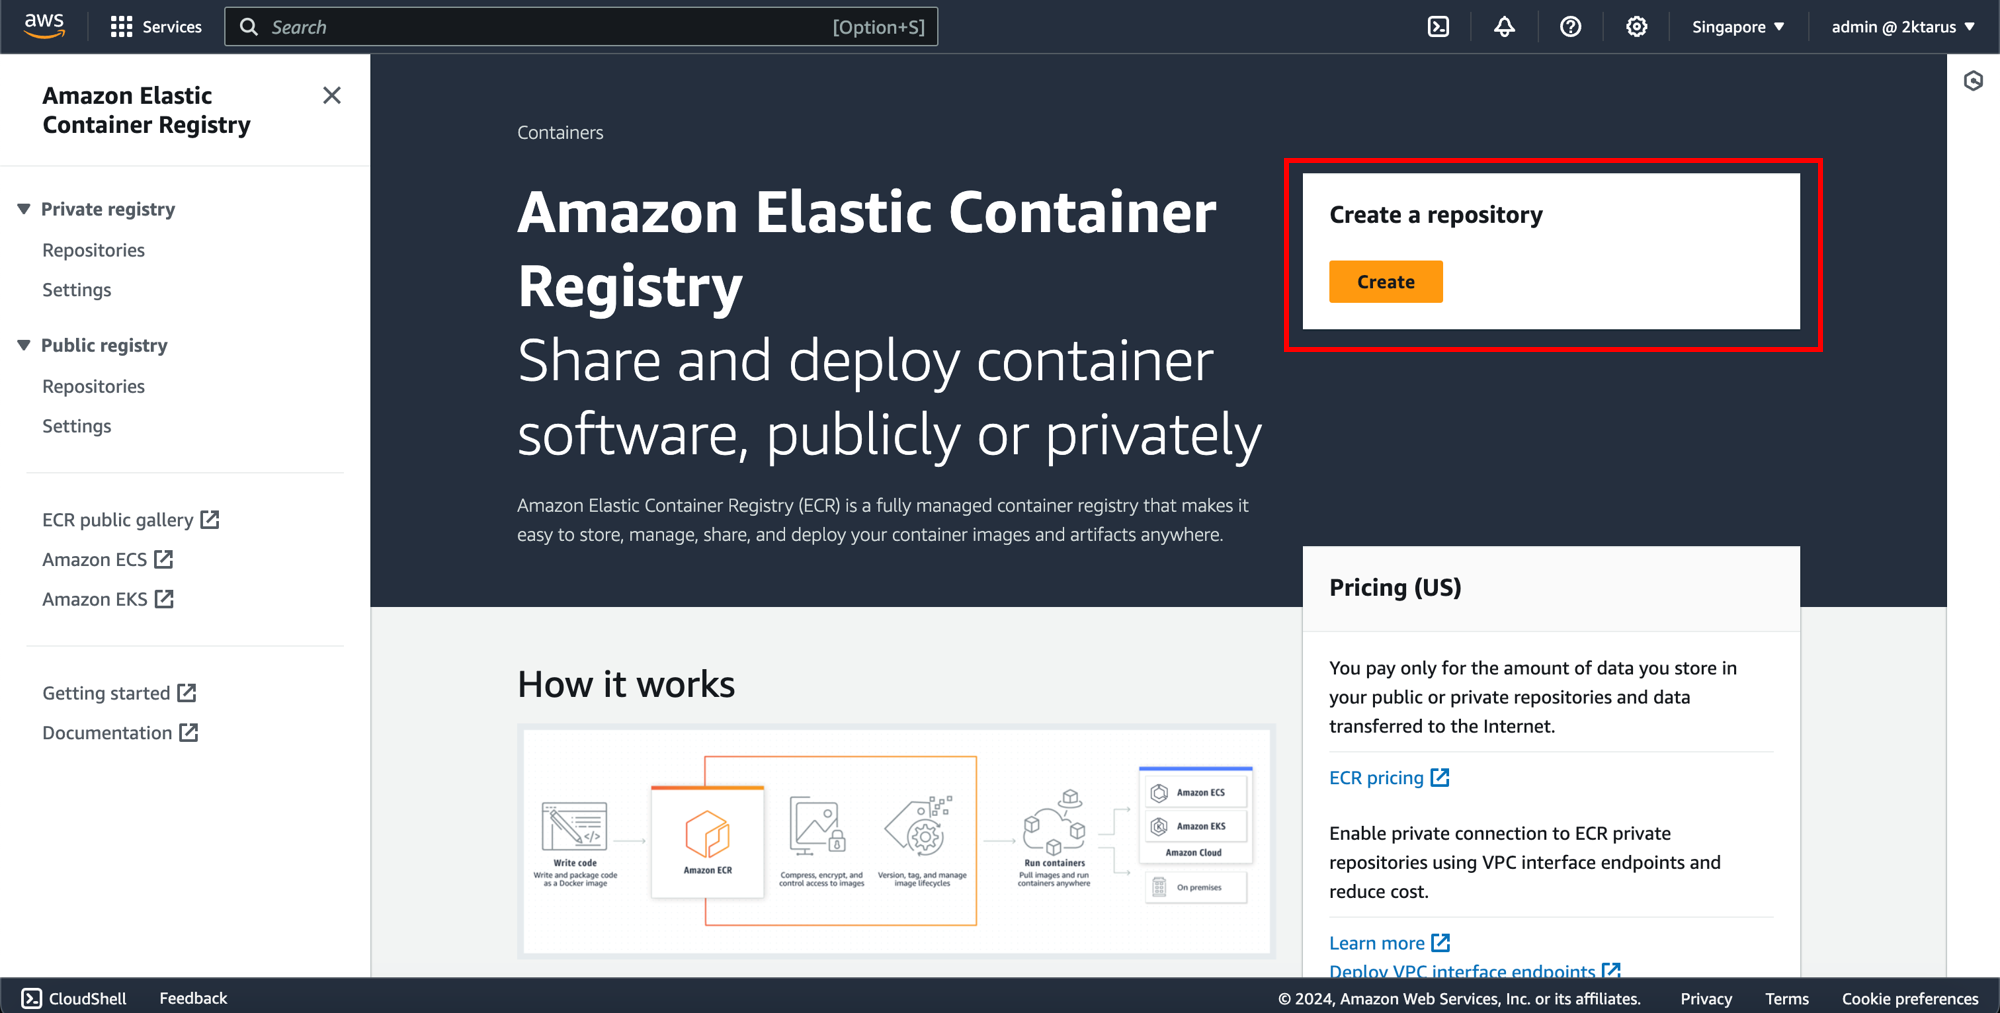Screen dimensions: 2000x1013
Task: Click the image lifecycle gear icon in diagram
Action: point(920,826)
